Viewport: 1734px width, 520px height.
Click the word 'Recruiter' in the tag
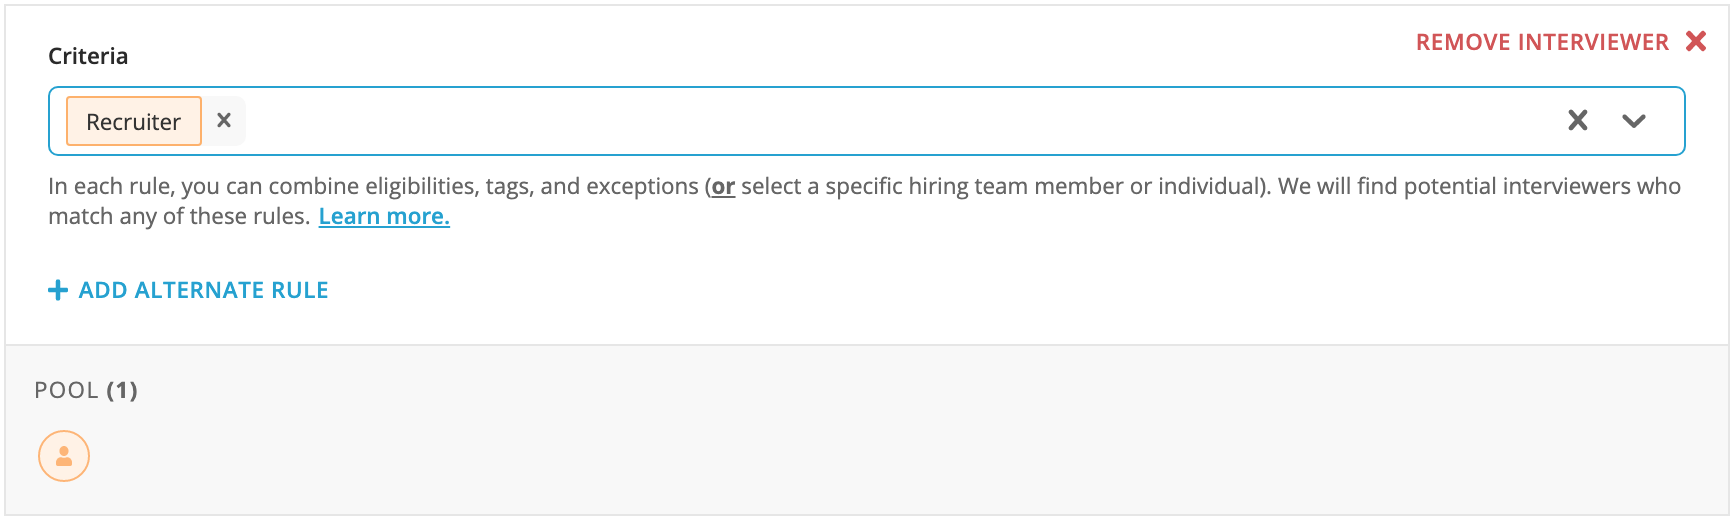click(133, 122)
